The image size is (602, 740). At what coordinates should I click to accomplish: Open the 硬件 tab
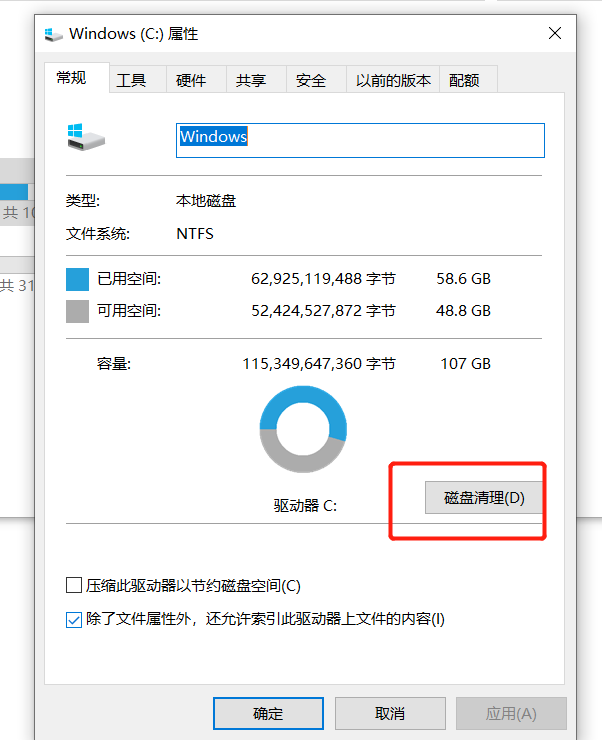(x=196, y=80)
